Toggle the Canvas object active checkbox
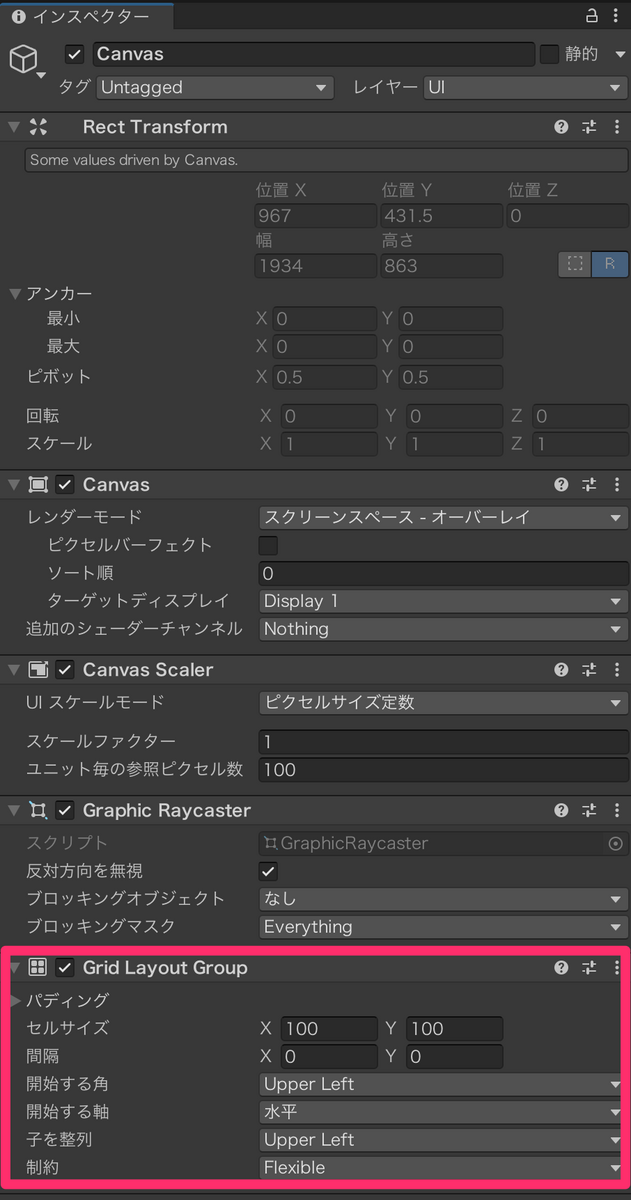Image resolution: width=631 pixels, height=1200 pixels. [x=74, y=54]
